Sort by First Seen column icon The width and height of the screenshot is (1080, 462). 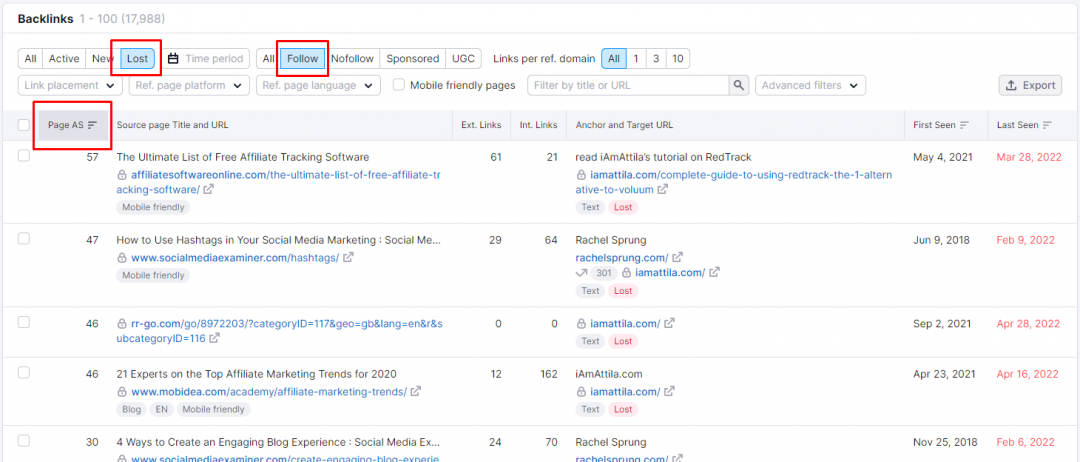coord(965,125)
